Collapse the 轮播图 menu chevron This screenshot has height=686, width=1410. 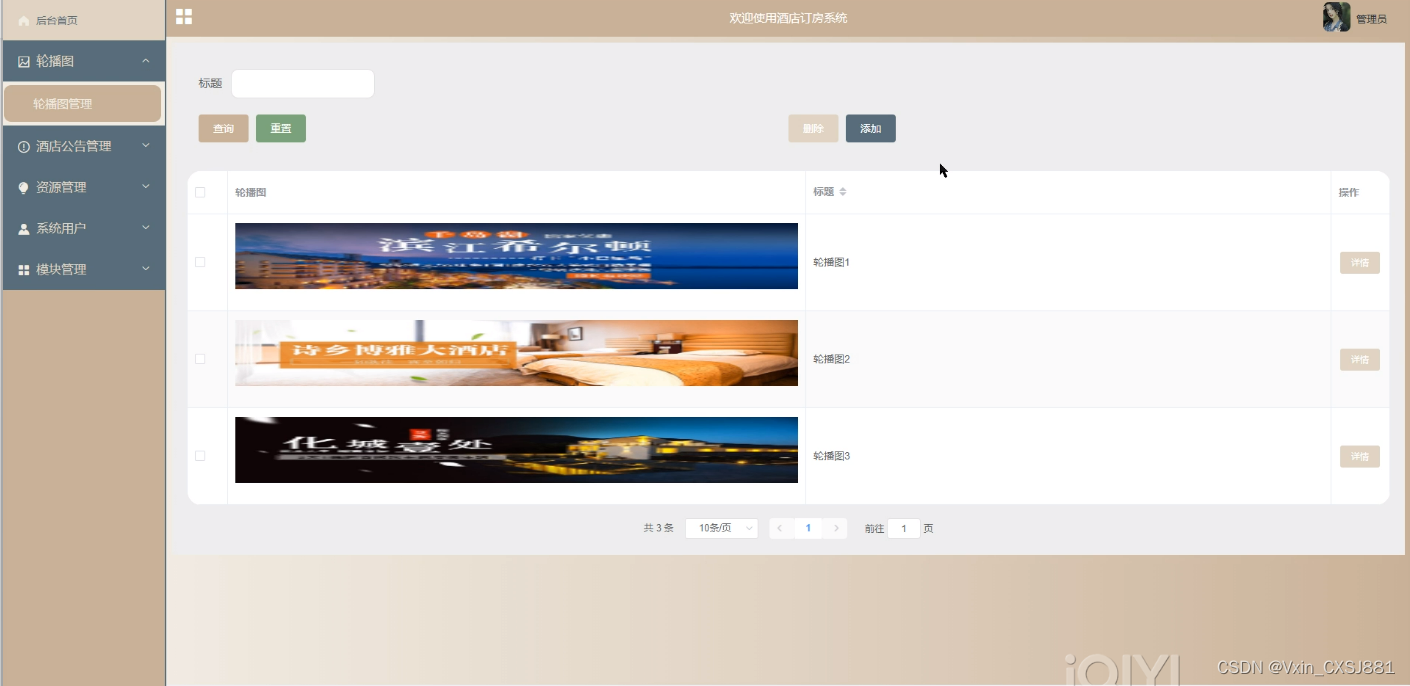click(x=146, y=61)
